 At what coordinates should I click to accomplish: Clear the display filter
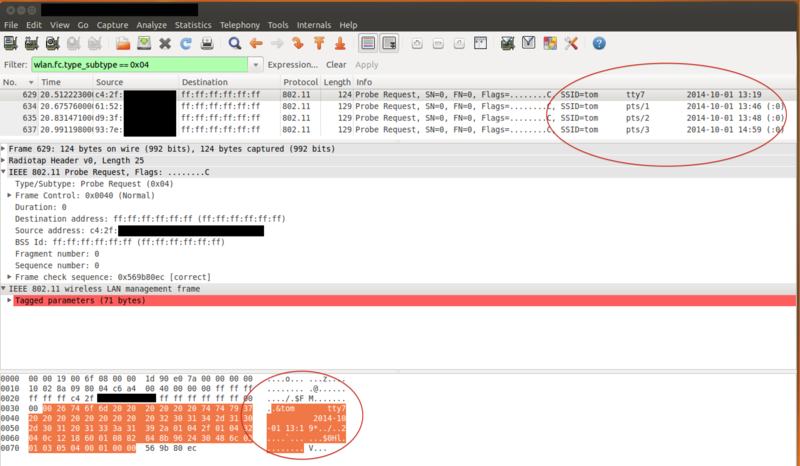coord(337,64)
